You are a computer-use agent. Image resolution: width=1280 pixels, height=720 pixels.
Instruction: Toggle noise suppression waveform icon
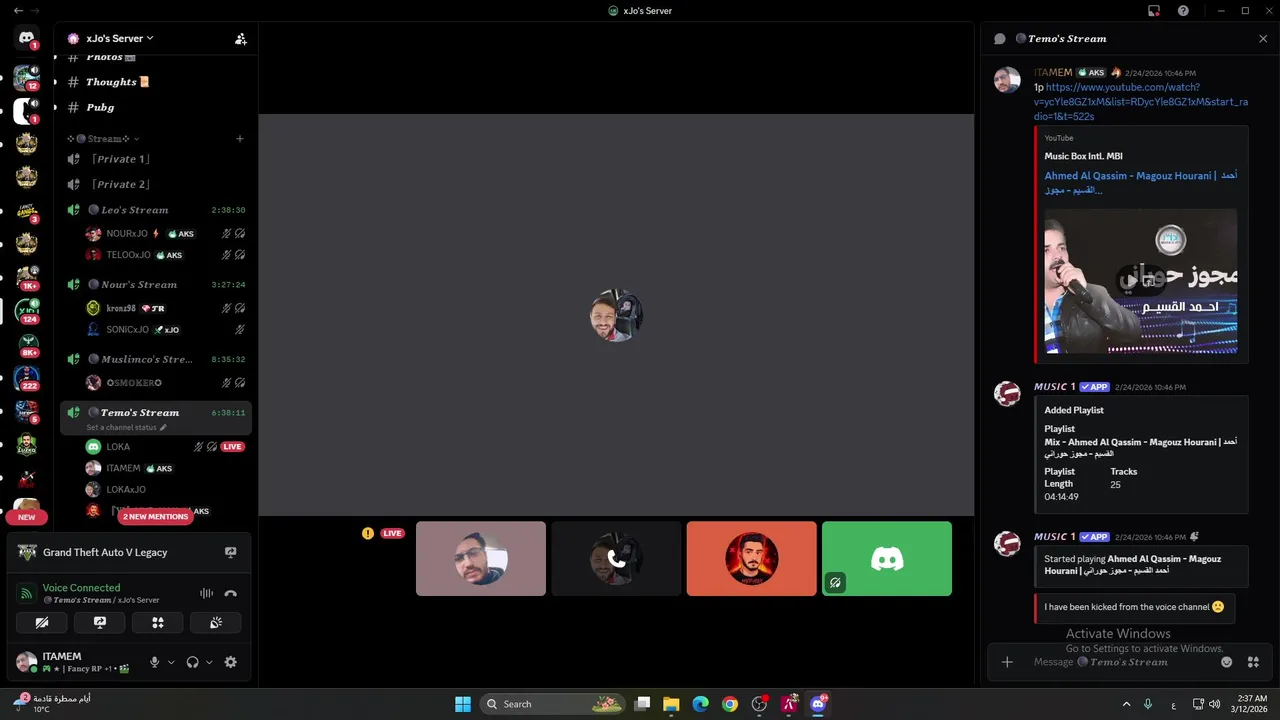(x=206, y=593)
